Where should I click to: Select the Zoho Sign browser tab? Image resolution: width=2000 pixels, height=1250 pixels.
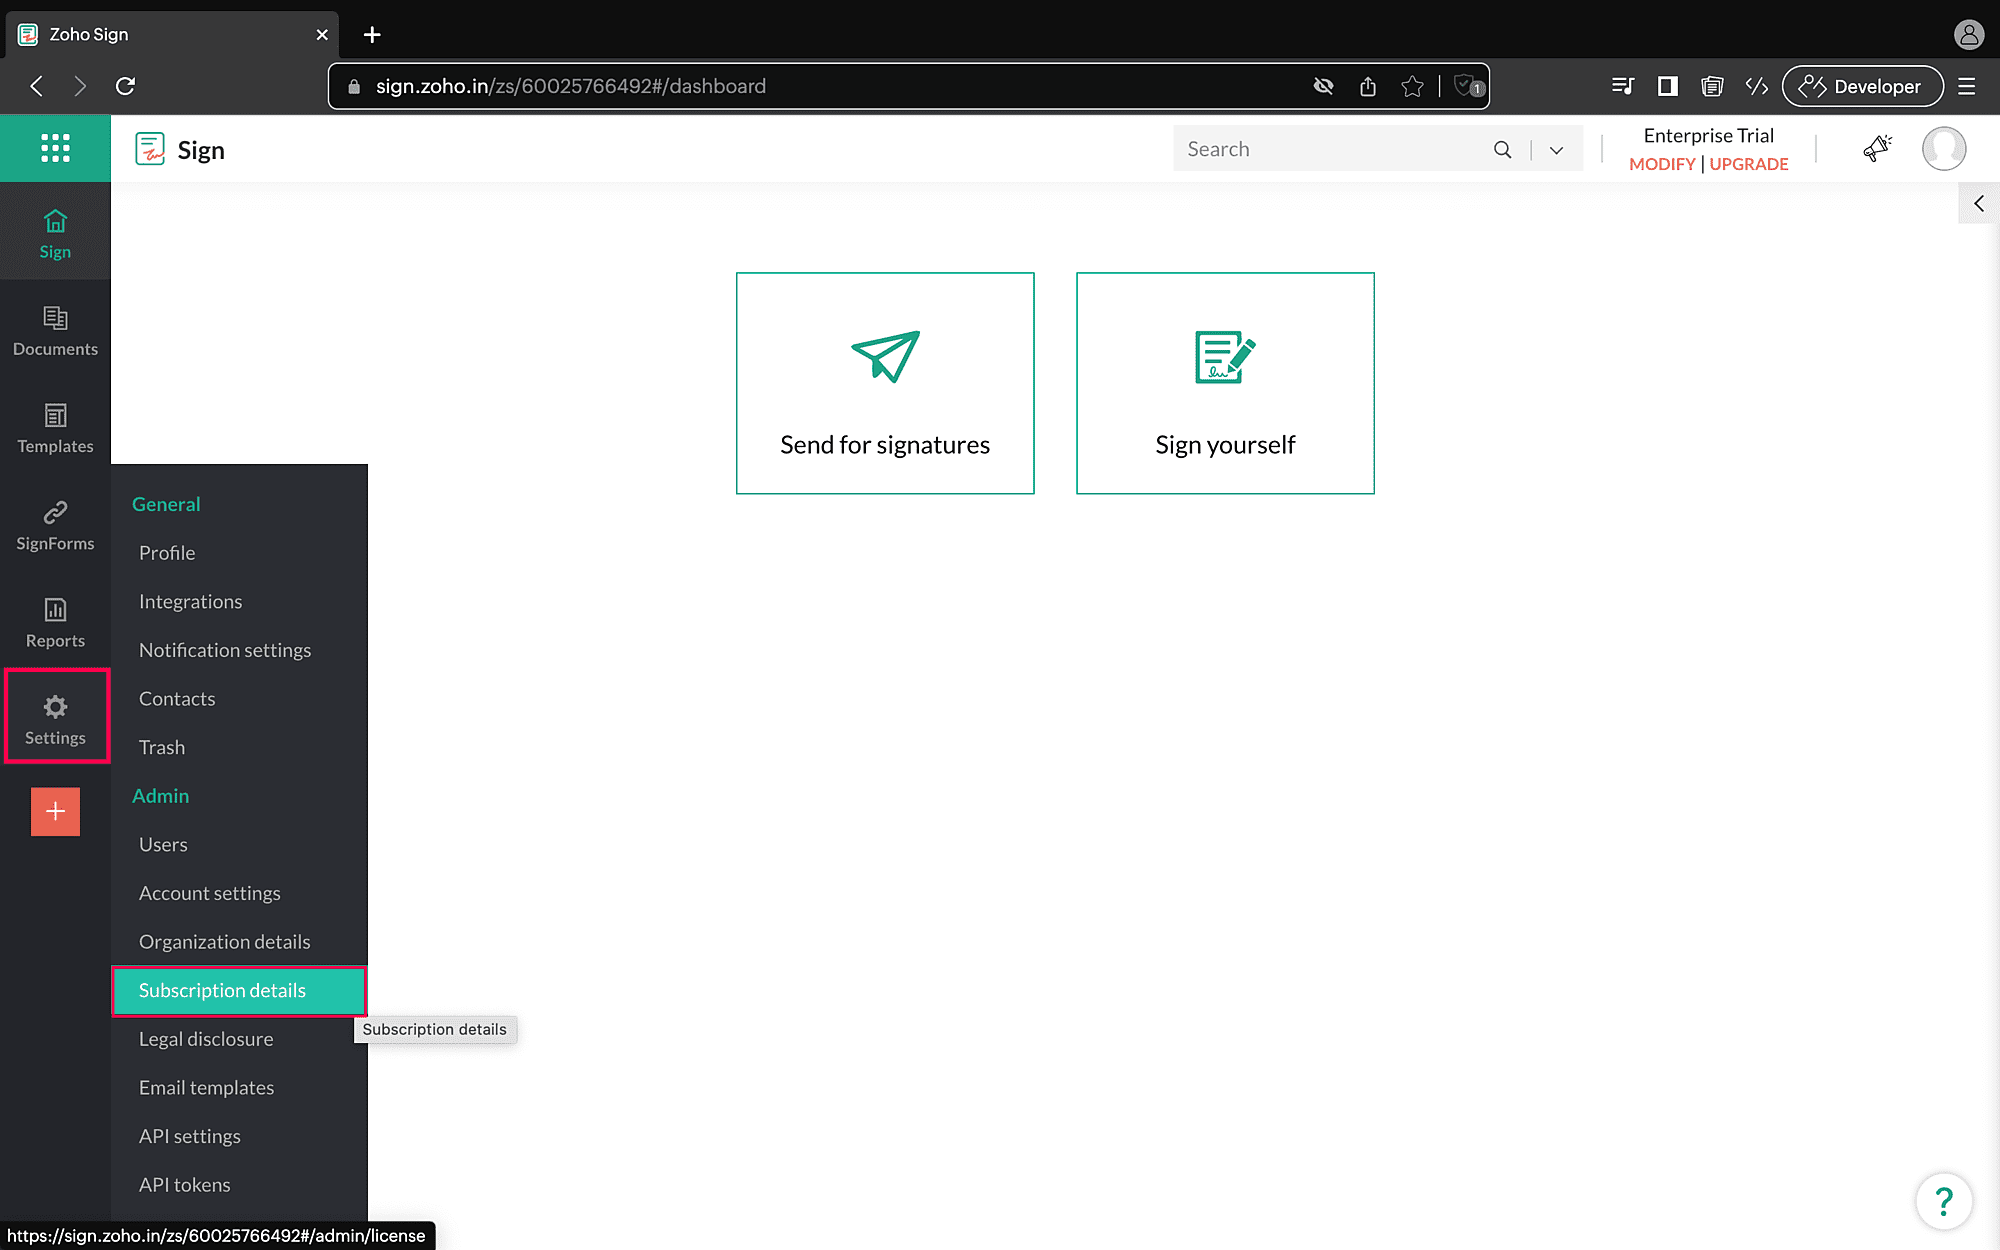pos(172,35)
